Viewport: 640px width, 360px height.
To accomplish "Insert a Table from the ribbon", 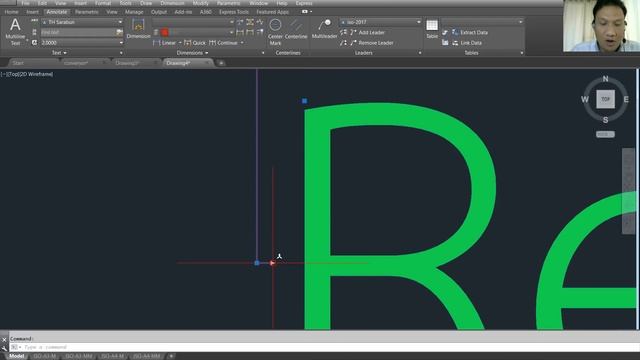I will [x=432, y=29].
